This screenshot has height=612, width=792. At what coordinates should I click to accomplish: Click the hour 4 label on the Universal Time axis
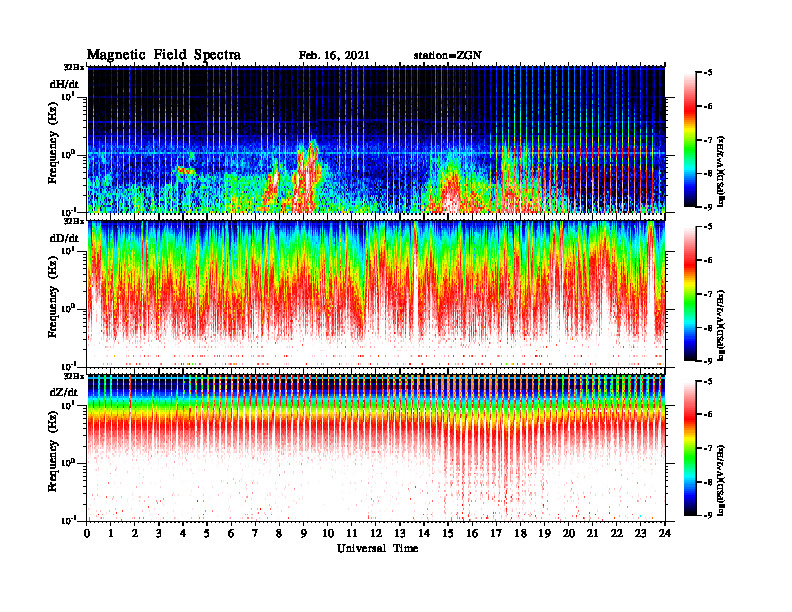183,534
